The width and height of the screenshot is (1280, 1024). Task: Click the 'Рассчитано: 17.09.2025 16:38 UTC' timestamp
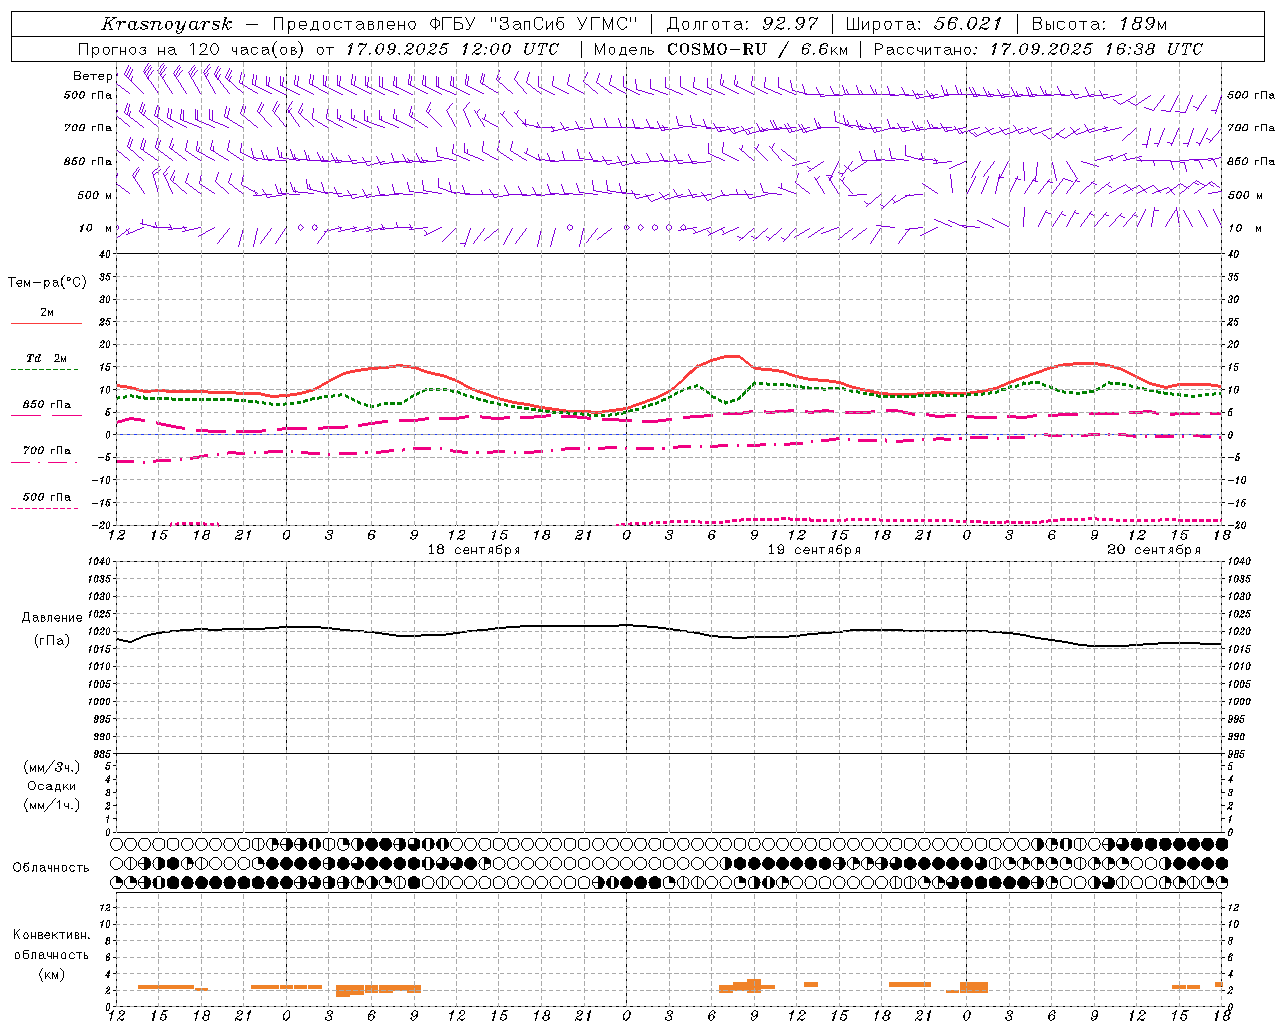click(x=1038, y=49)
